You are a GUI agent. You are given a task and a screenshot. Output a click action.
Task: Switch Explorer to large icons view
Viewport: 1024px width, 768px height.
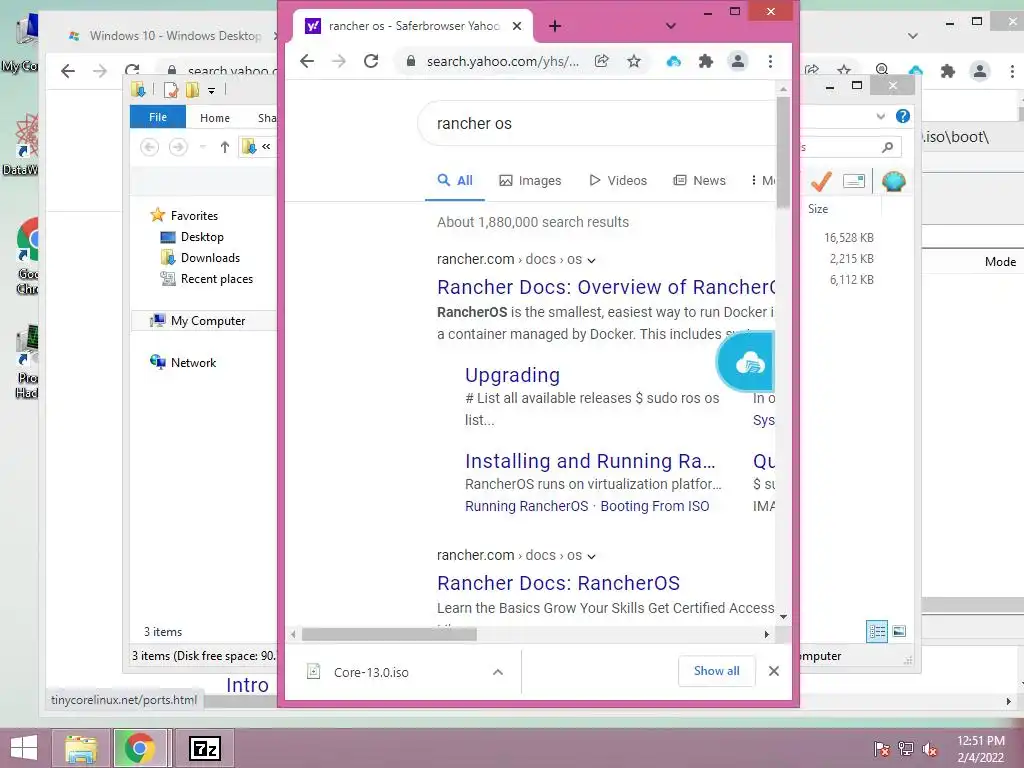[x=899, y=631]
